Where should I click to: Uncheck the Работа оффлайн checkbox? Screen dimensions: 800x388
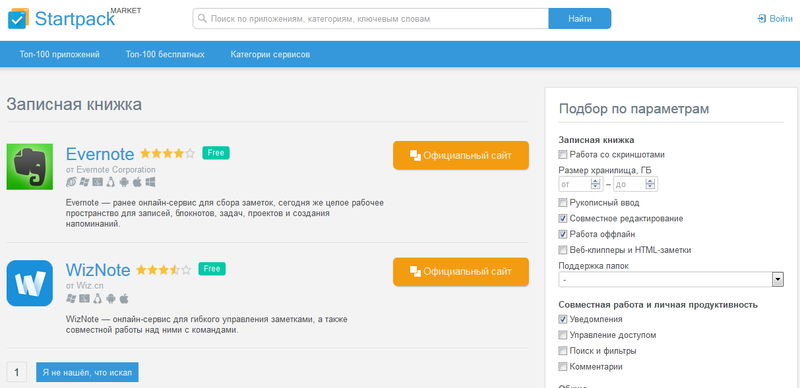pyautogui.click(x=563, y=234)
